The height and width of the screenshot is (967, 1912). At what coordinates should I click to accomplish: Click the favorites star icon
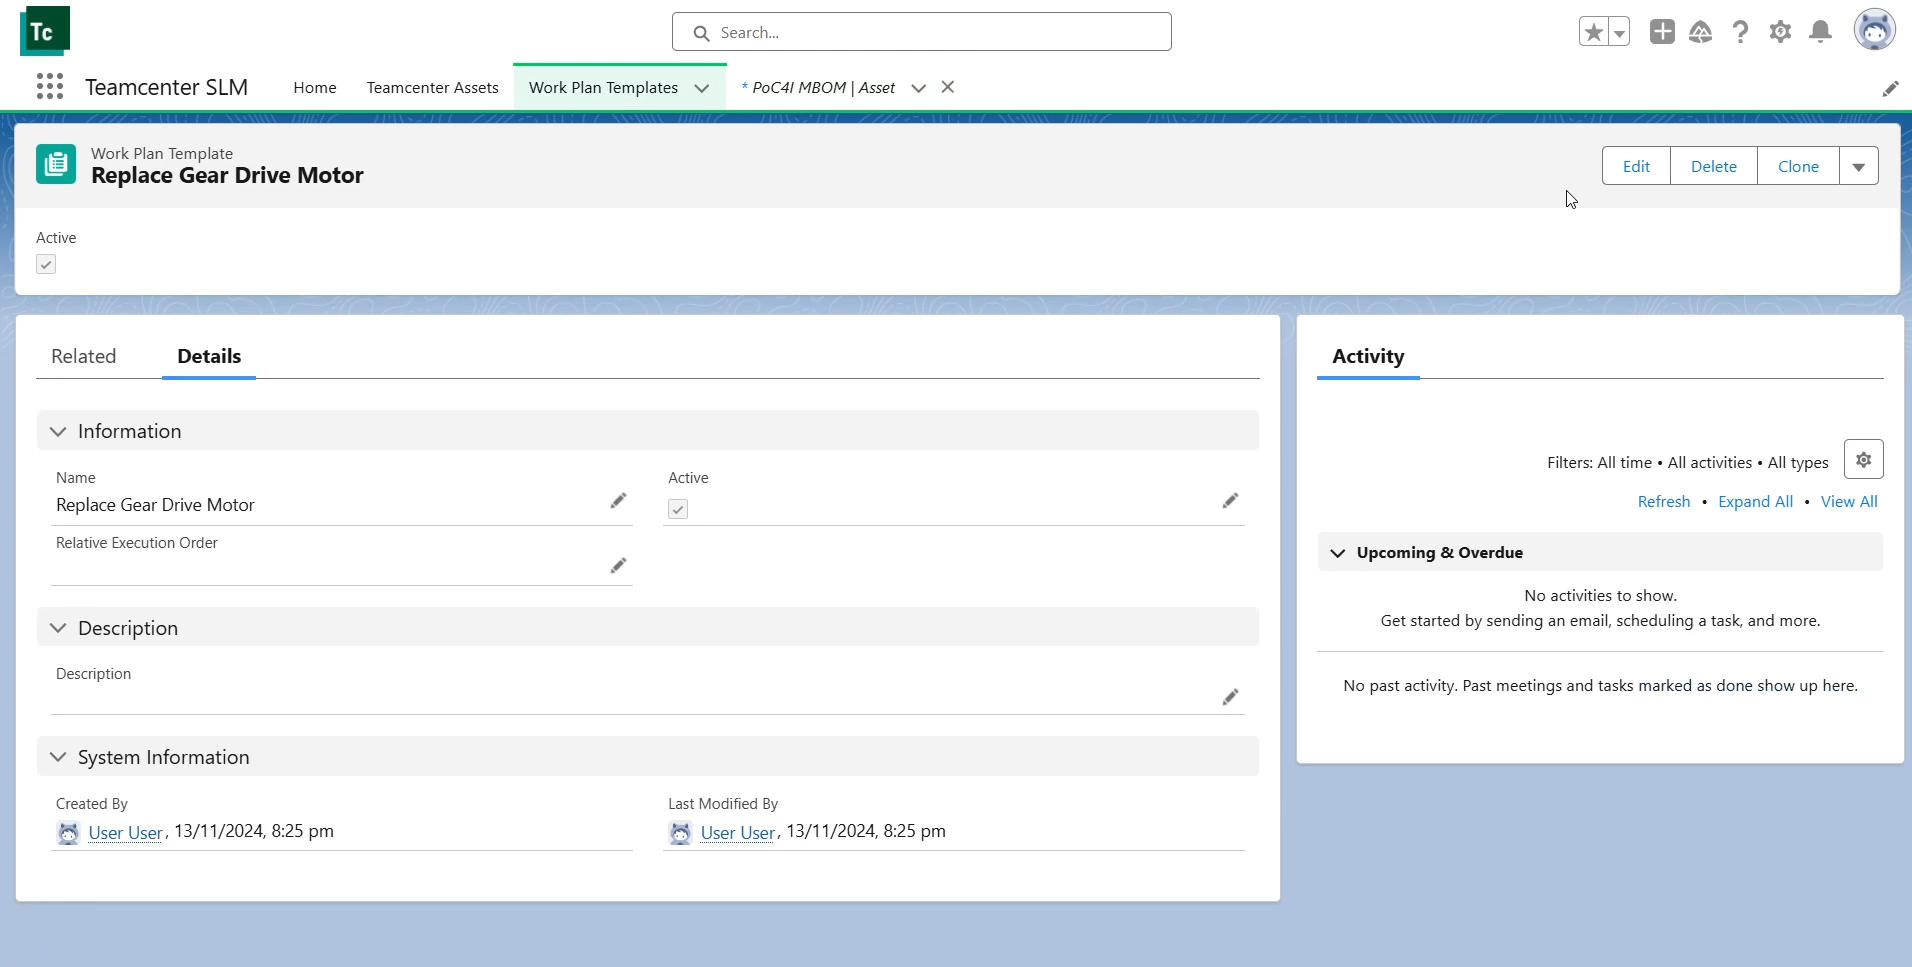pyautogui.click(x=1594, y=31)
